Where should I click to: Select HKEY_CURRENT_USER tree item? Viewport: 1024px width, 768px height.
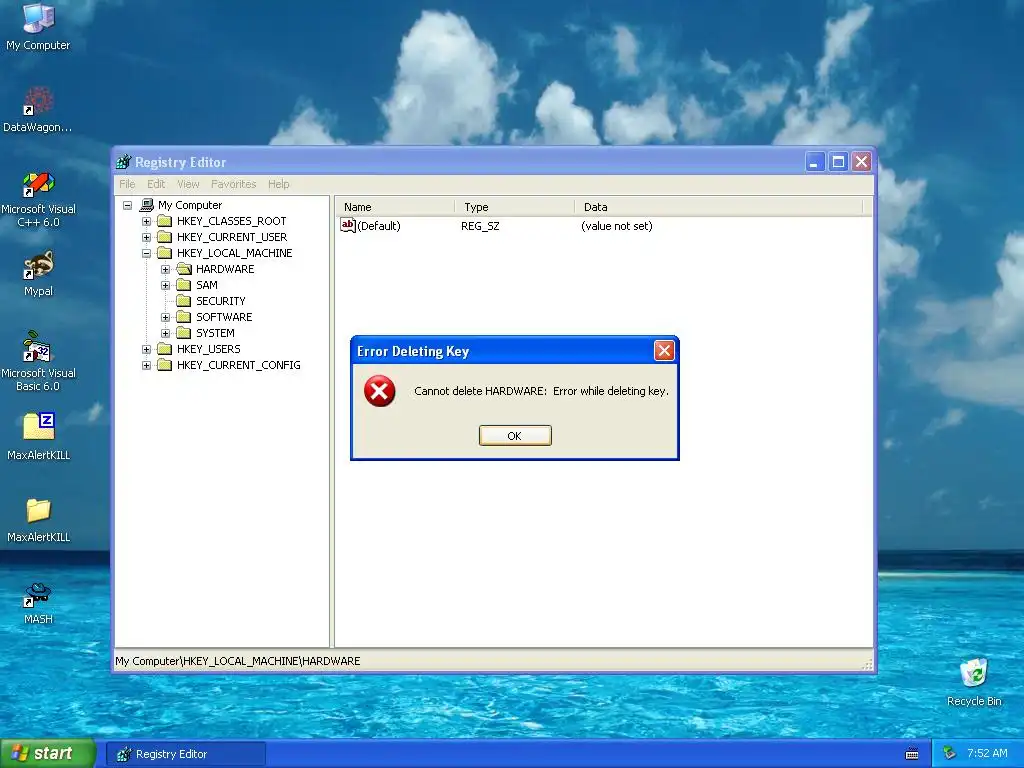pos(232,237)
